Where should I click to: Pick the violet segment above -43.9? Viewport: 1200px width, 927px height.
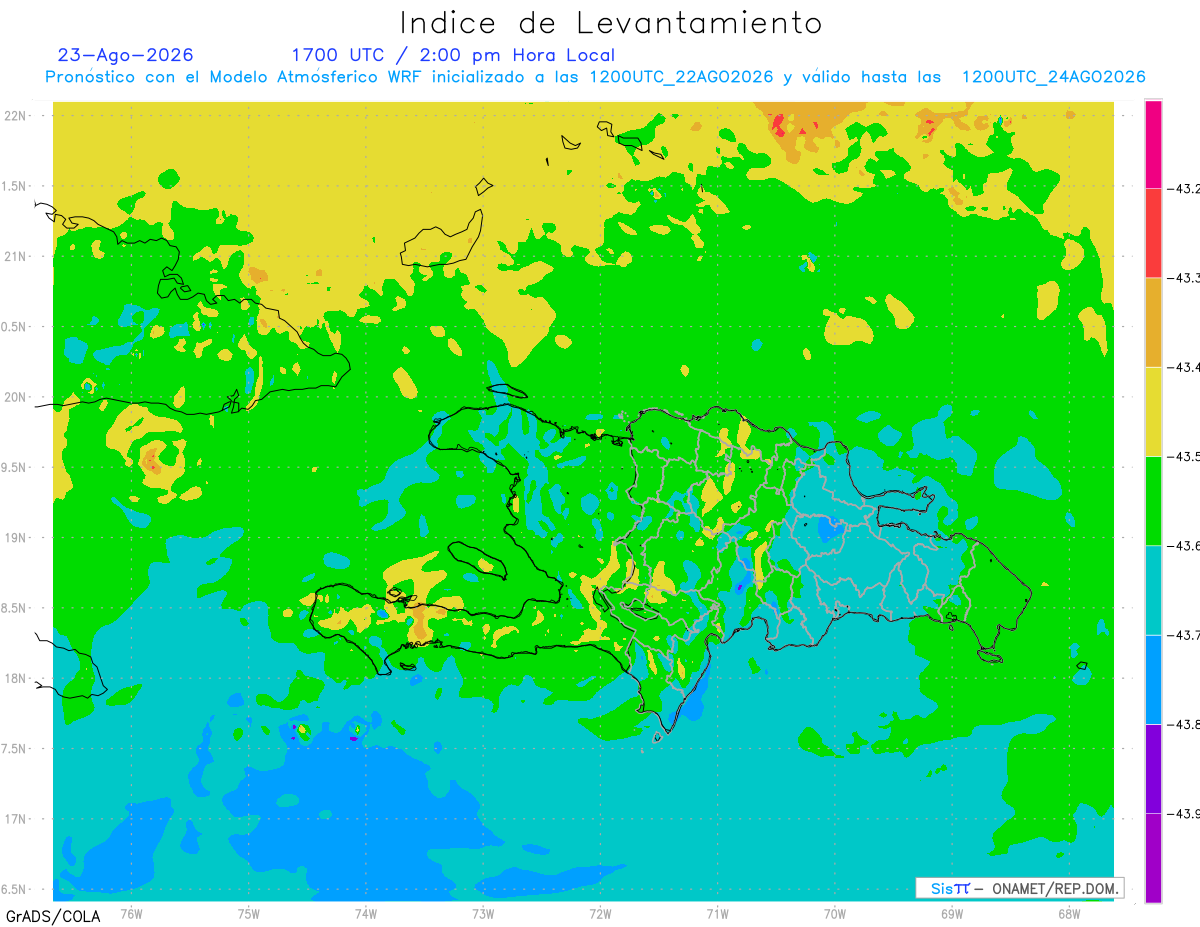click(1153, 768)
